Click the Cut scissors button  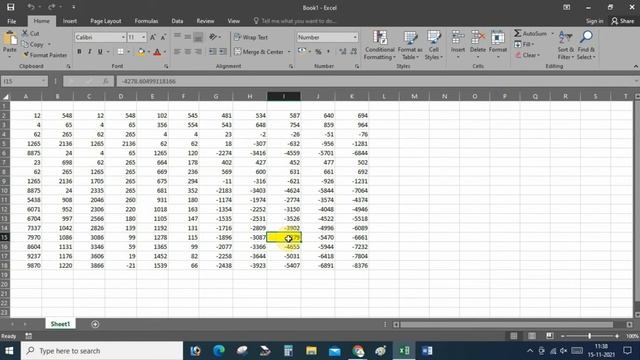coord(31,33)
